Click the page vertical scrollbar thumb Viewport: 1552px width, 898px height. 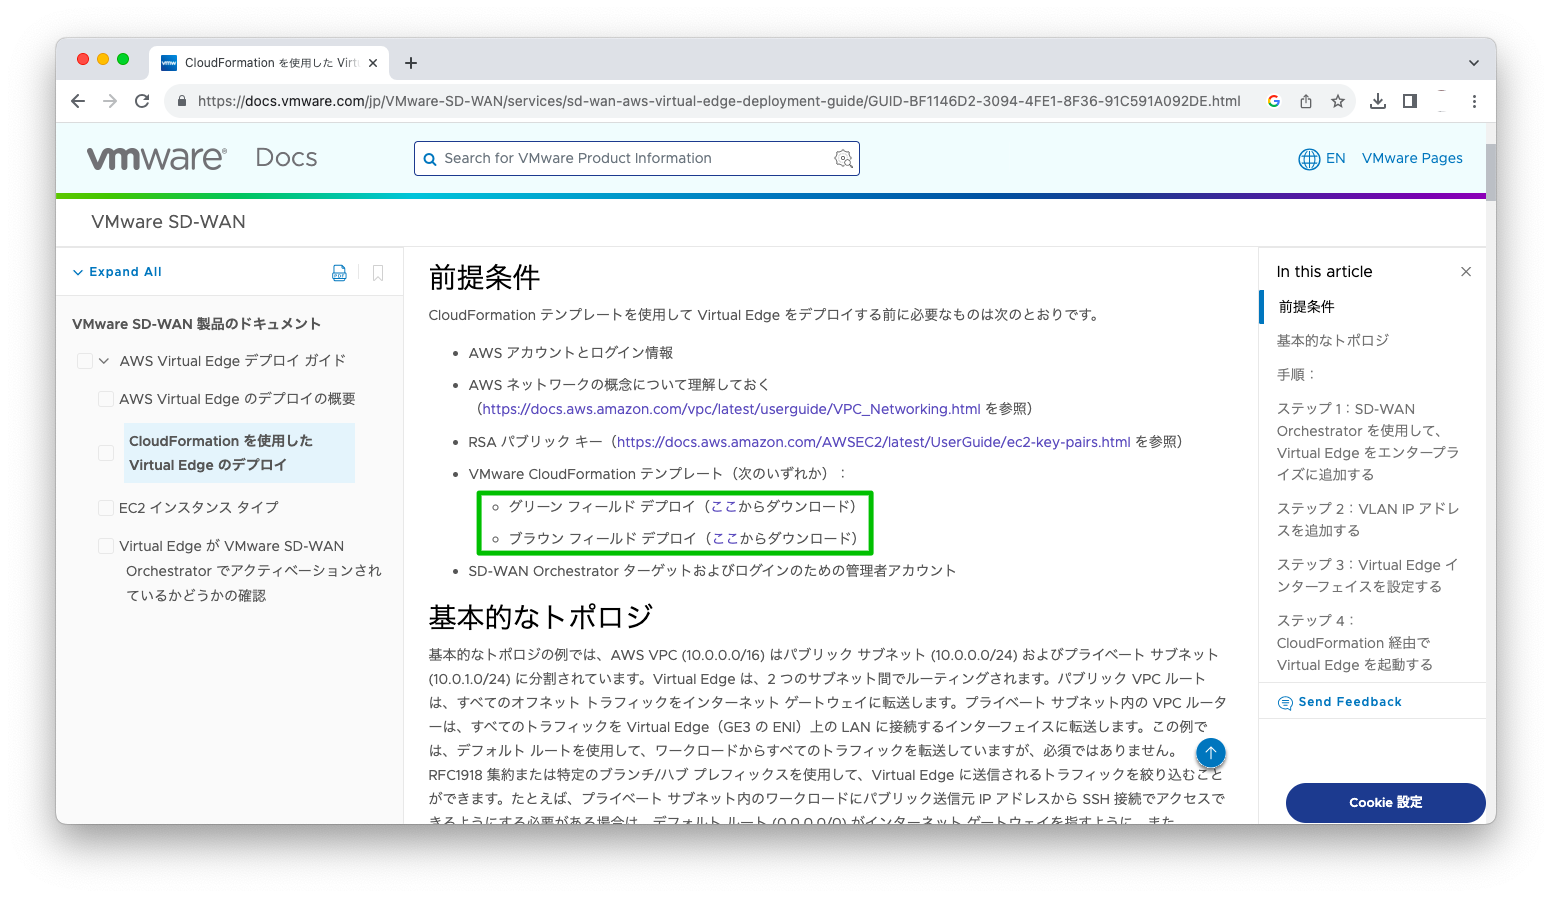[x=1490, y=172]
